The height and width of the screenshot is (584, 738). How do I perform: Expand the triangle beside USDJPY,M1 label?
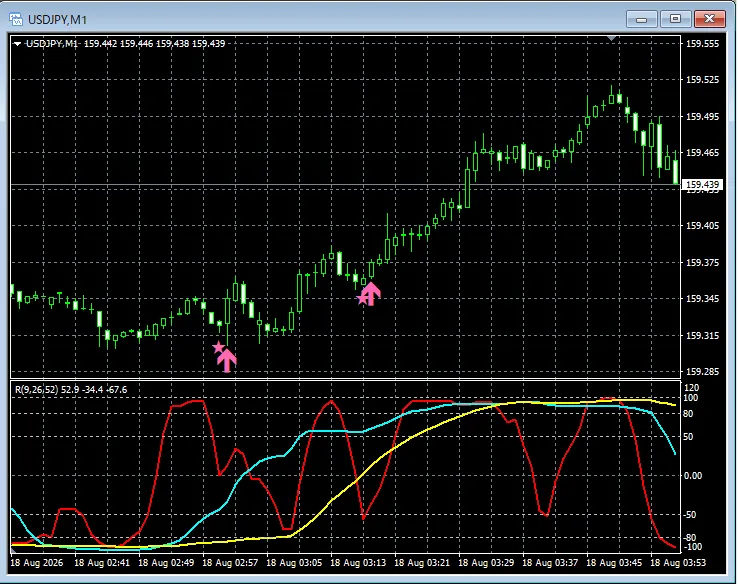[17, 44]
